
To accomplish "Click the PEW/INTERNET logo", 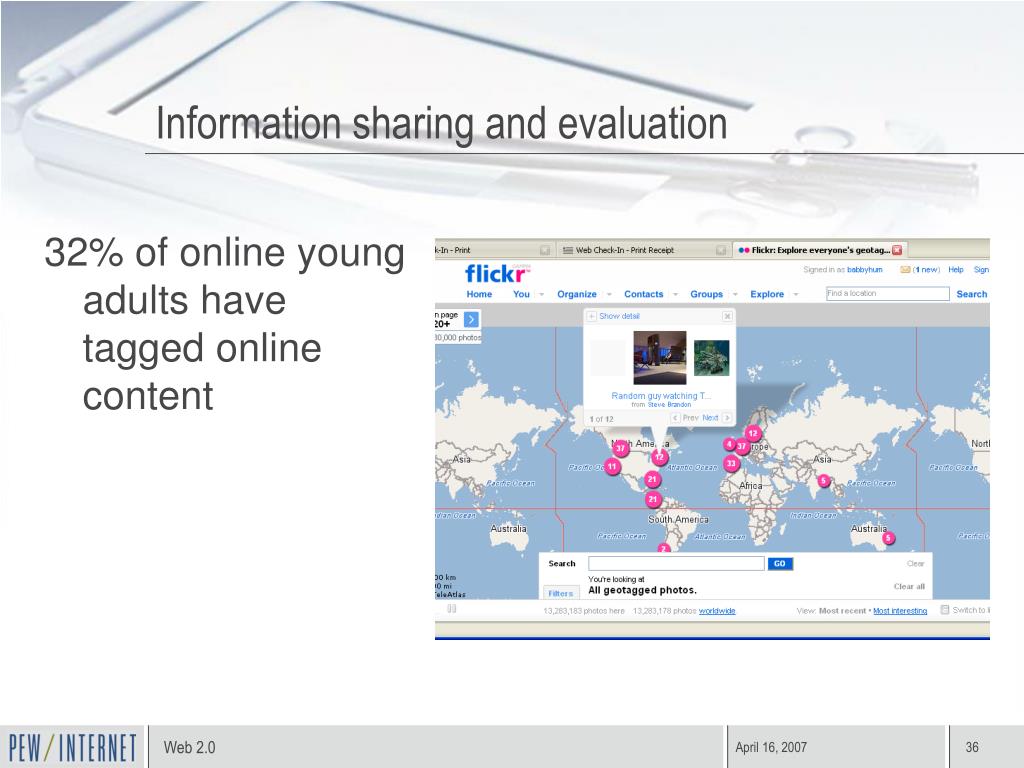I will 72,747.
